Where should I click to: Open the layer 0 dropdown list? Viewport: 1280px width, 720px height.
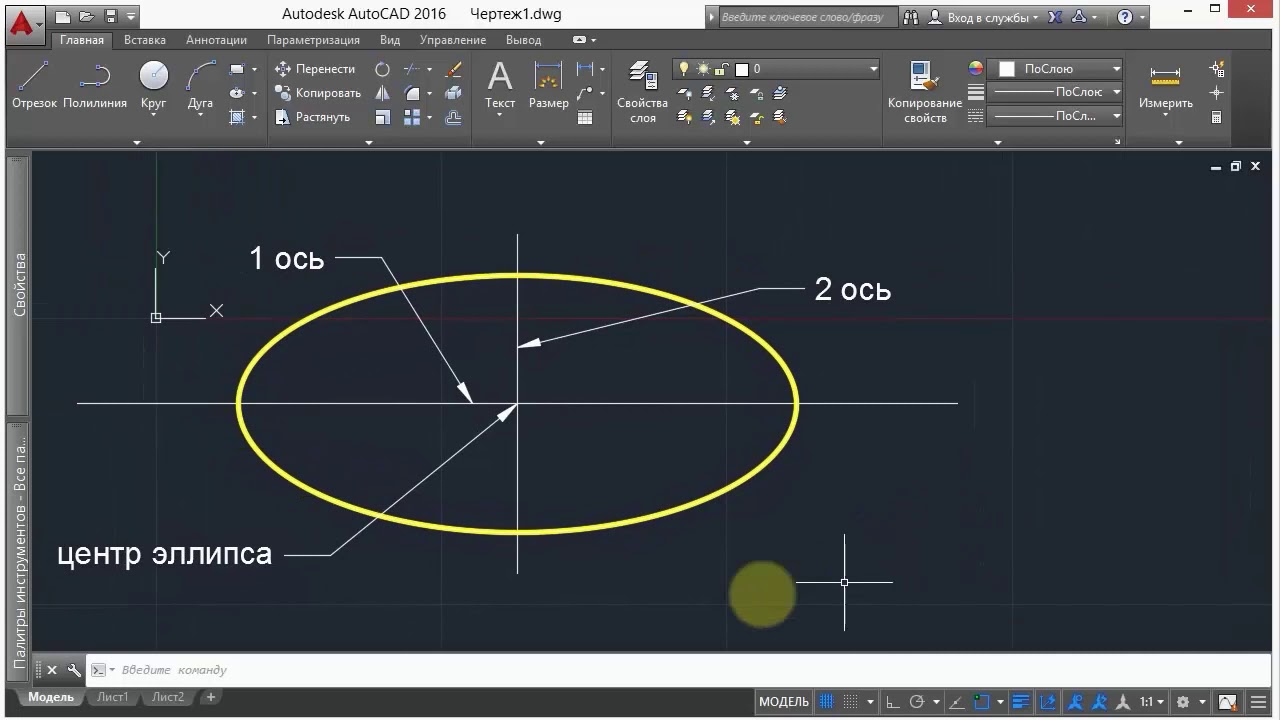click(x=873, y=69)
